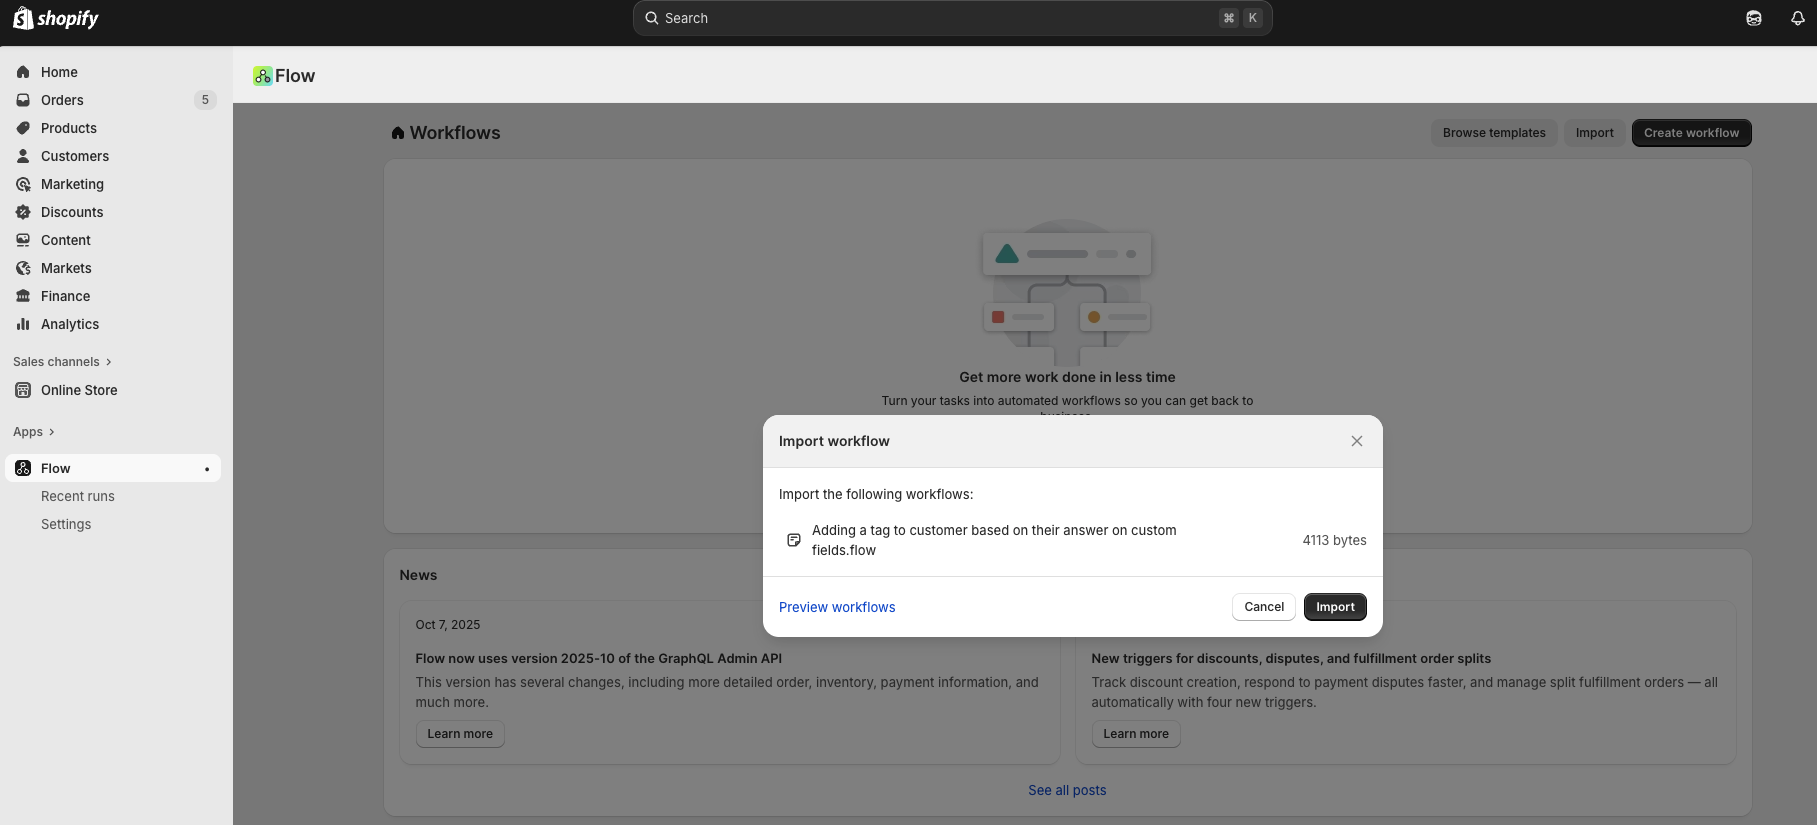The image size is (1817, 825).
Task: Open Recent runs under Flow
Action: coord(78,496)
